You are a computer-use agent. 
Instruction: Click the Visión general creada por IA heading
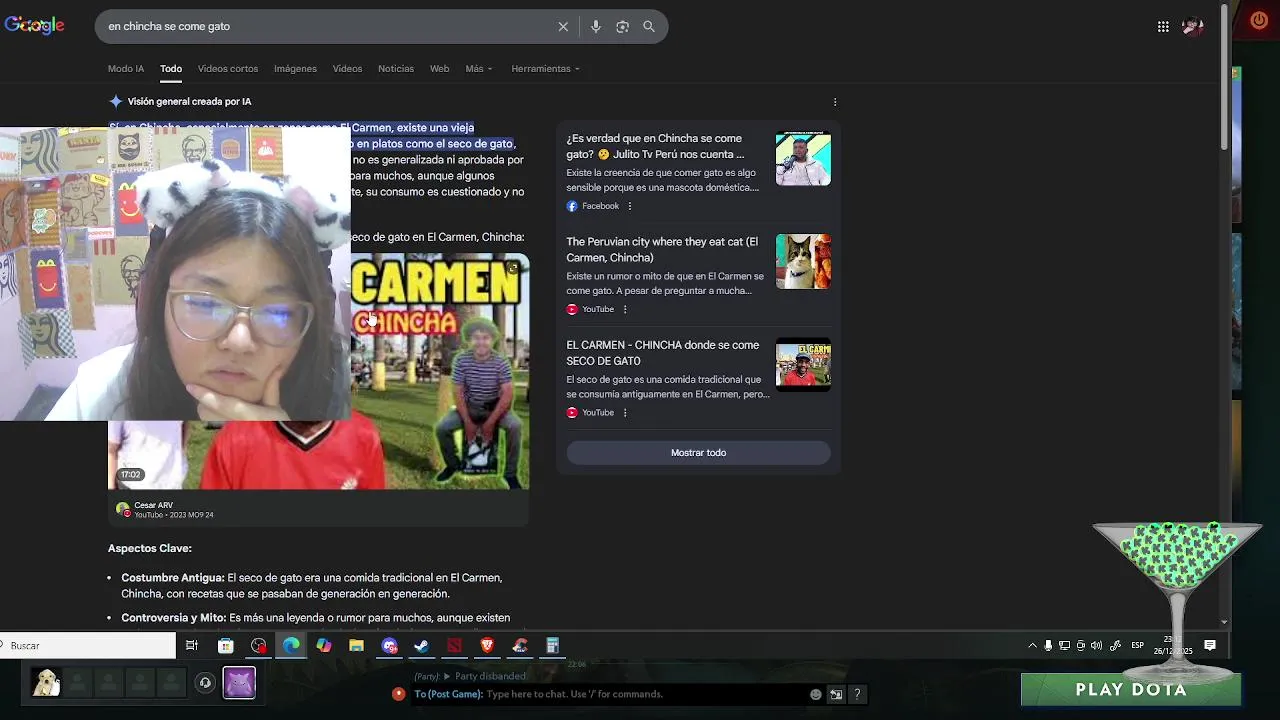(189, 102)
